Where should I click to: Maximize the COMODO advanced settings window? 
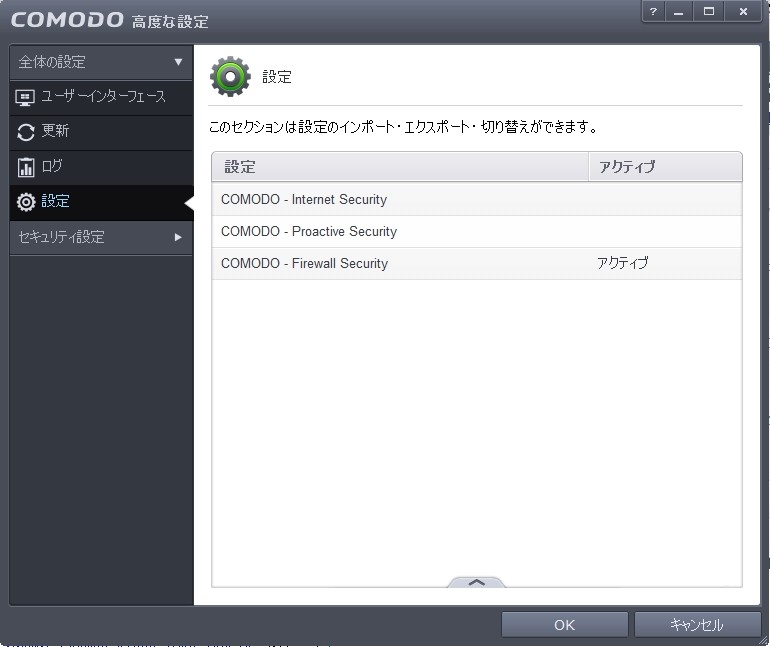point(709,12)
